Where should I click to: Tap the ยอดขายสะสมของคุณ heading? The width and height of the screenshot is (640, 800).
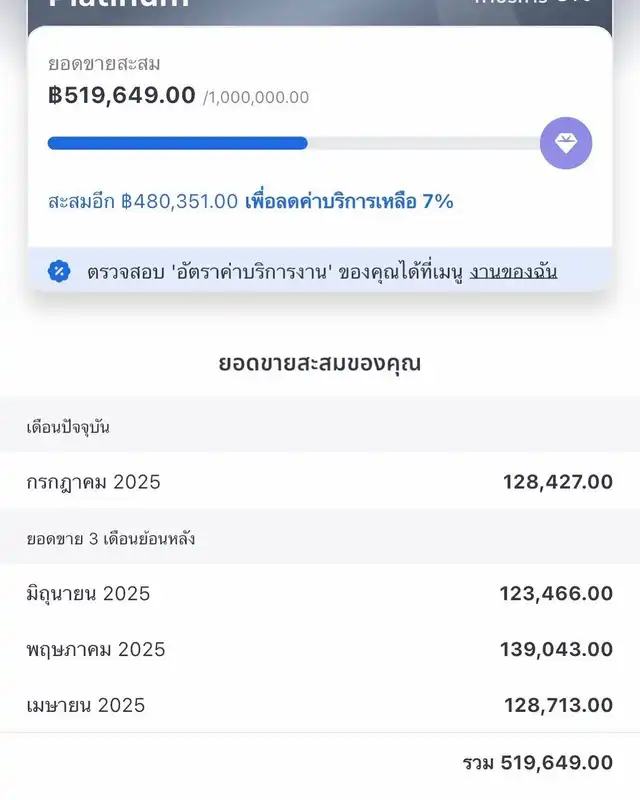click(x=320, y=364)
